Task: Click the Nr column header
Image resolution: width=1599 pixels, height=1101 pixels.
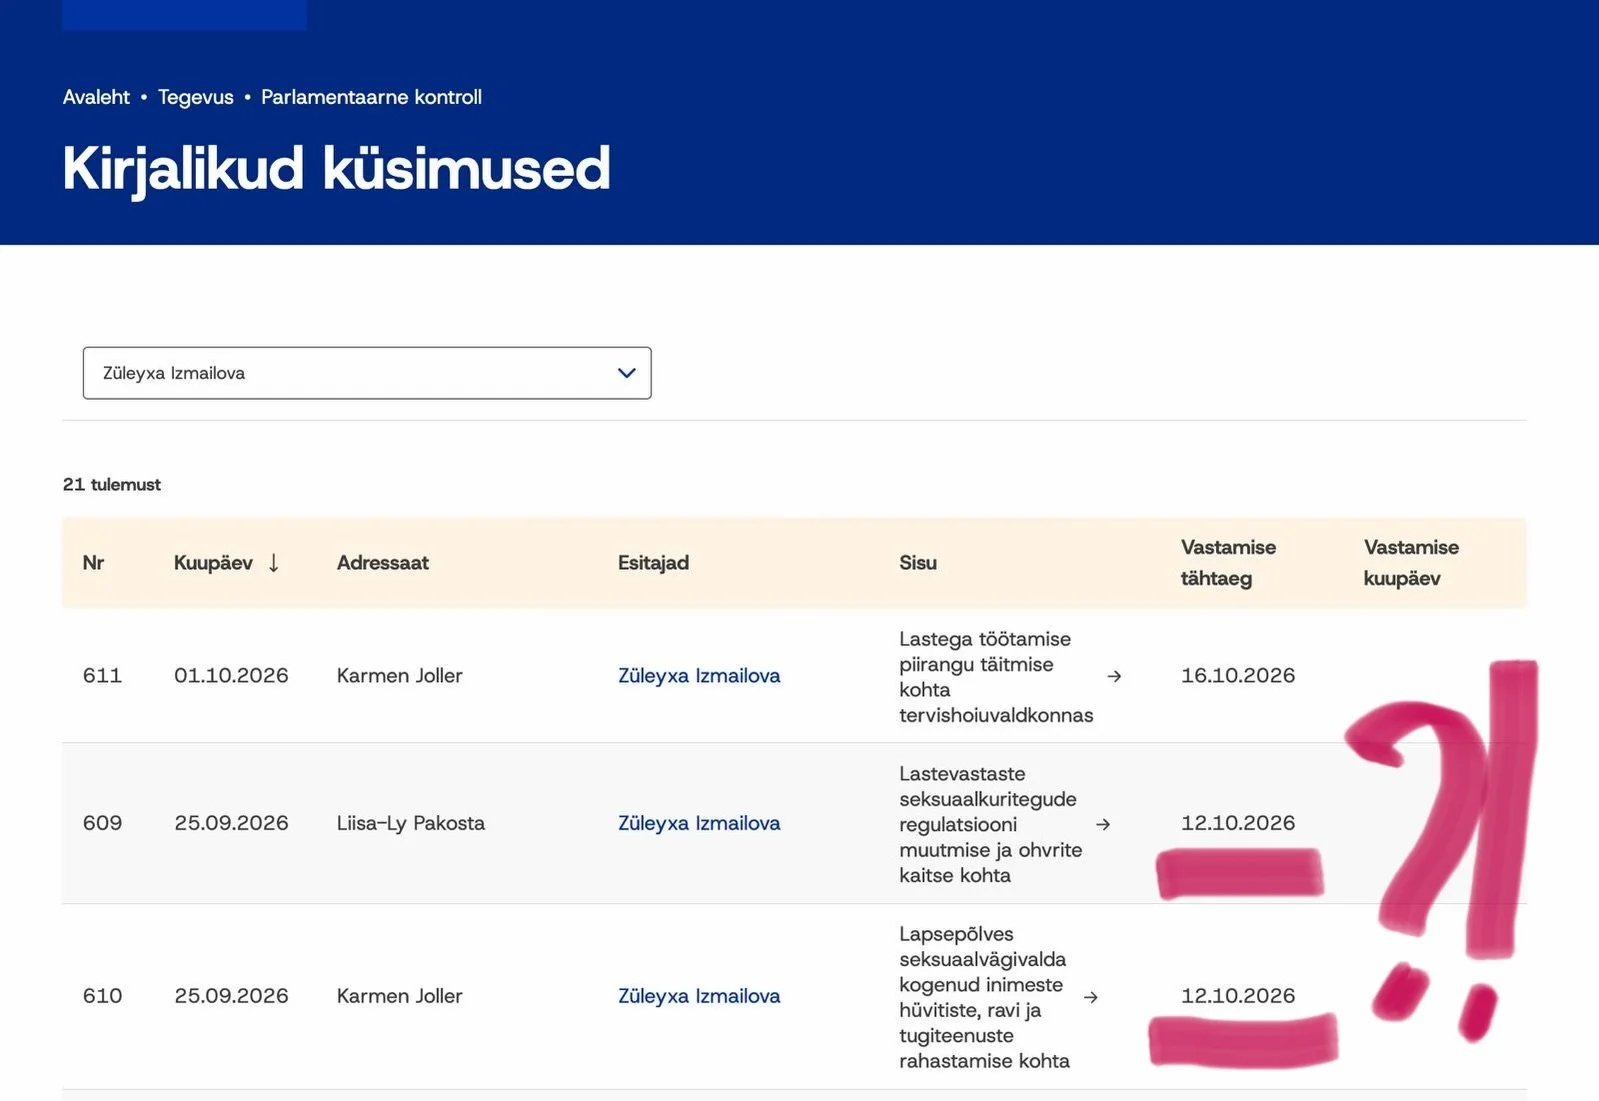Action: (x=93, y=563)
